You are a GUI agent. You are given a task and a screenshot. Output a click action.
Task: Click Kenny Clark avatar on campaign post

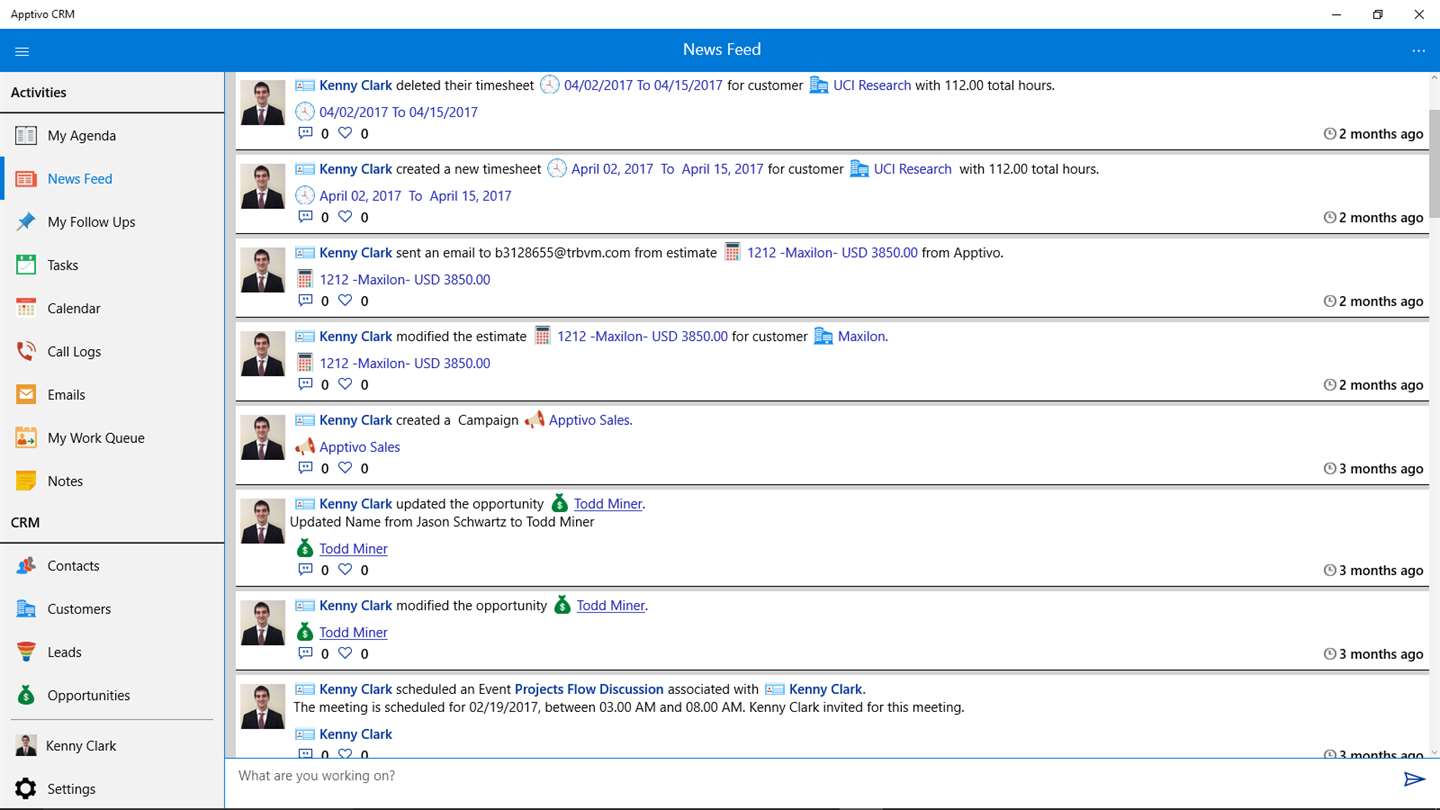point(262,437)
